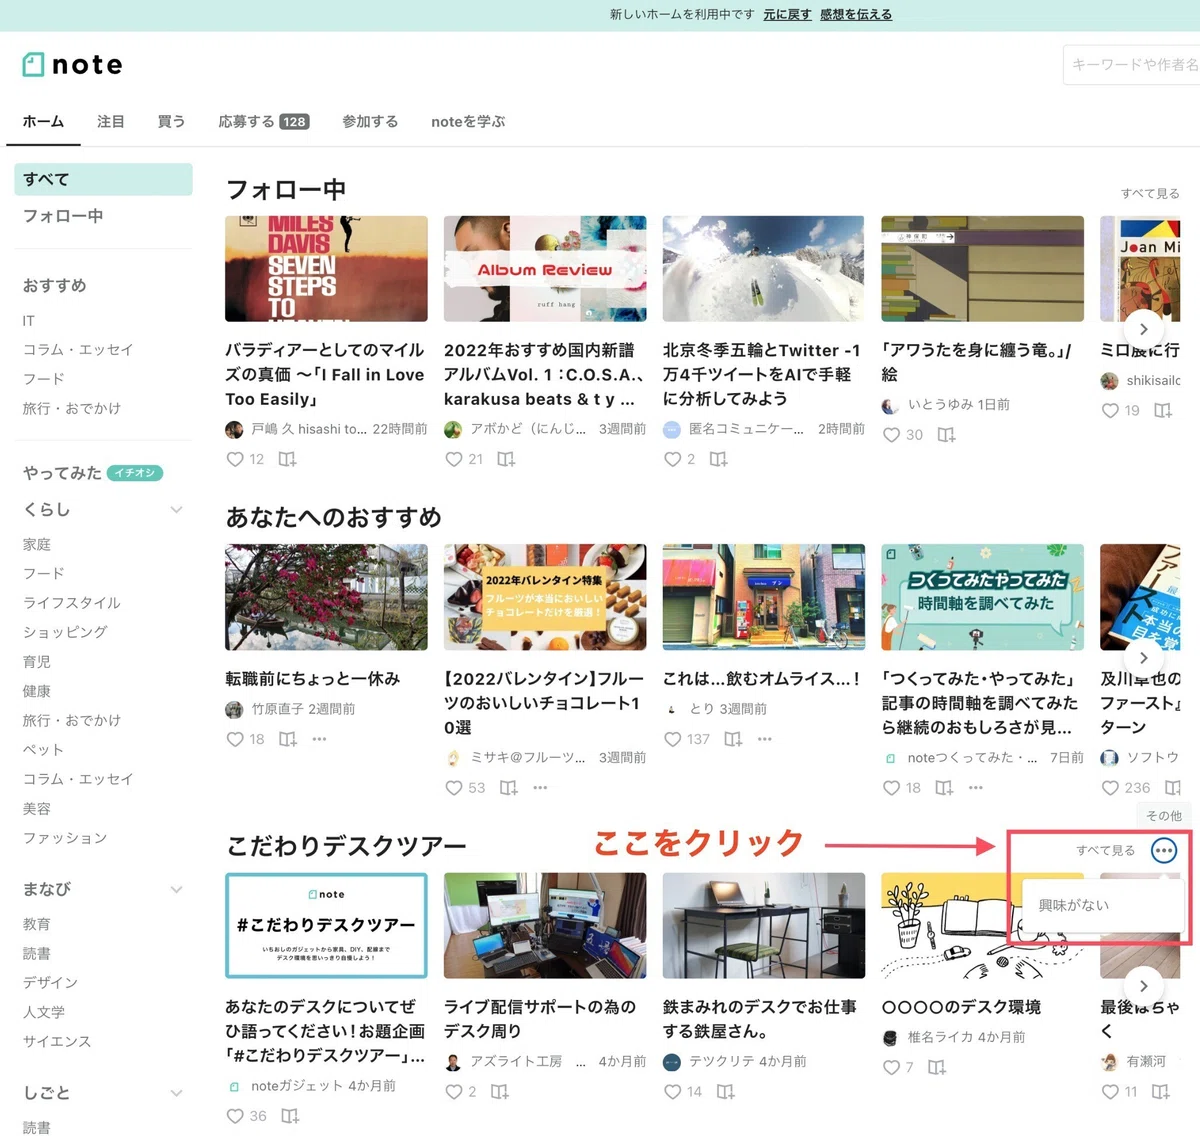
Task: Like the 飲むオムライス article with 137 likes
Action: [673, 739]
